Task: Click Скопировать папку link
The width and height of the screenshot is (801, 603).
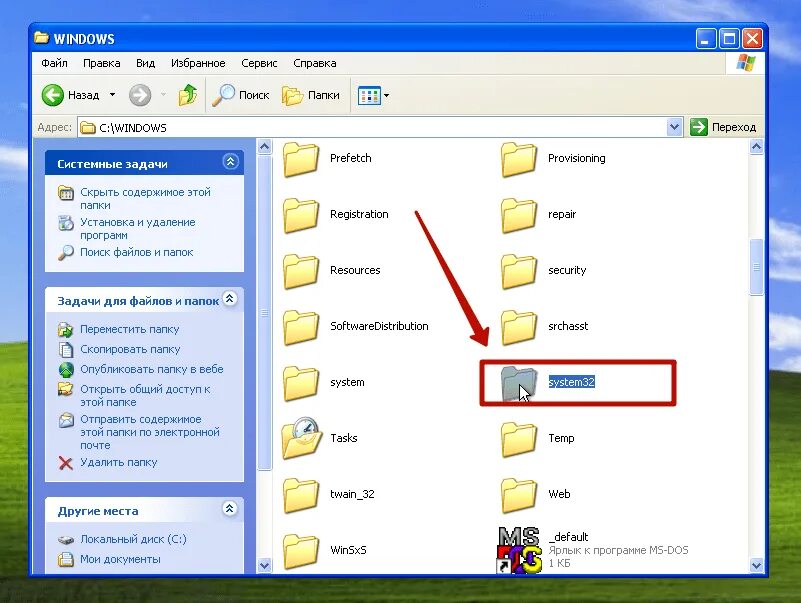Action: point(130,349)
